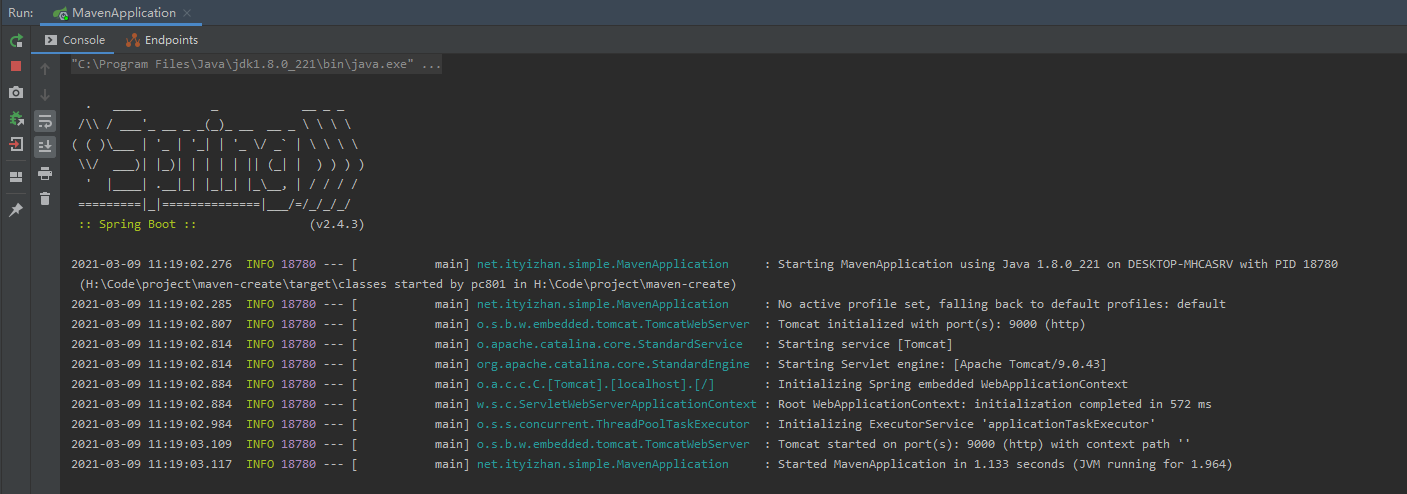Click 'Root WebApplicationContext: initialization completed' message
This screenshot has height=494, width=1407.
pyautogui.click(x=995, y=404)
